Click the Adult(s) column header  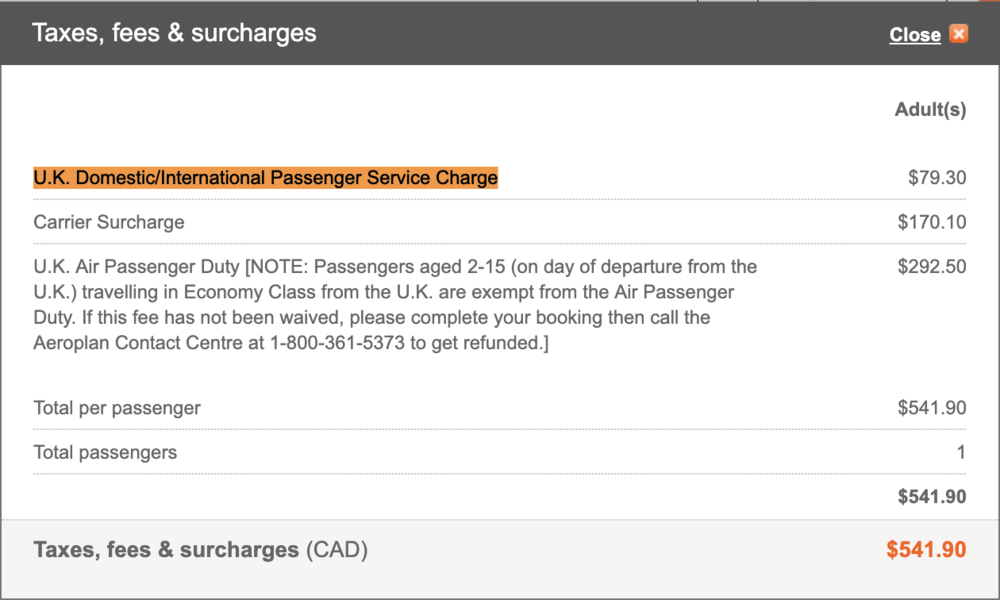(930, 110)
